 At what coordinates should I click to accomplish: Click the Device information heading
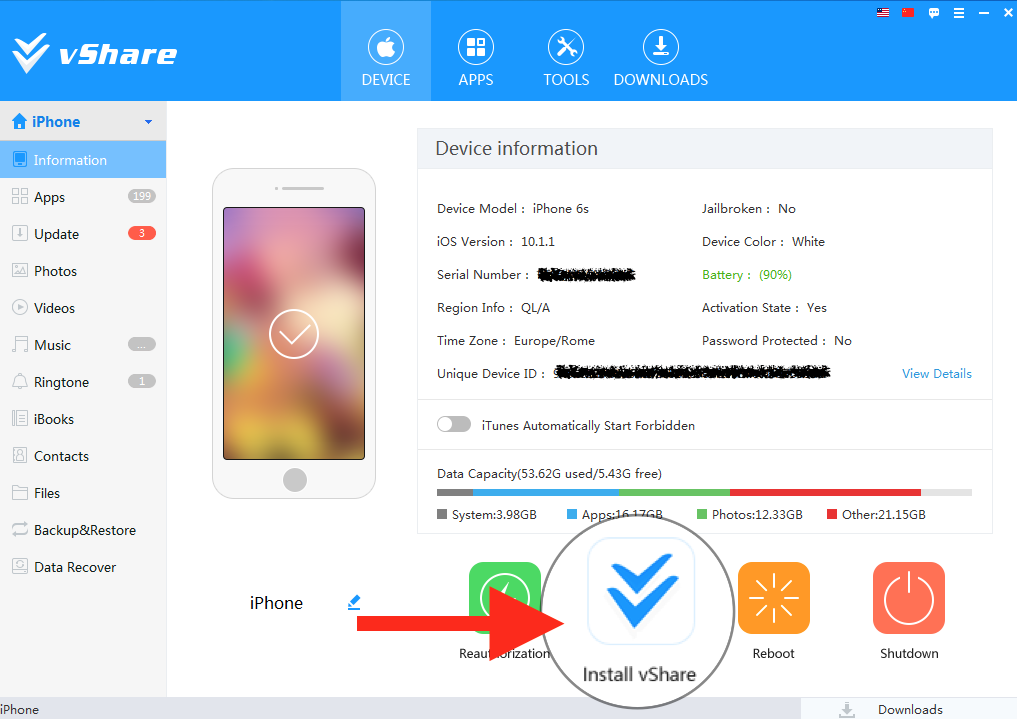[516, 148]
